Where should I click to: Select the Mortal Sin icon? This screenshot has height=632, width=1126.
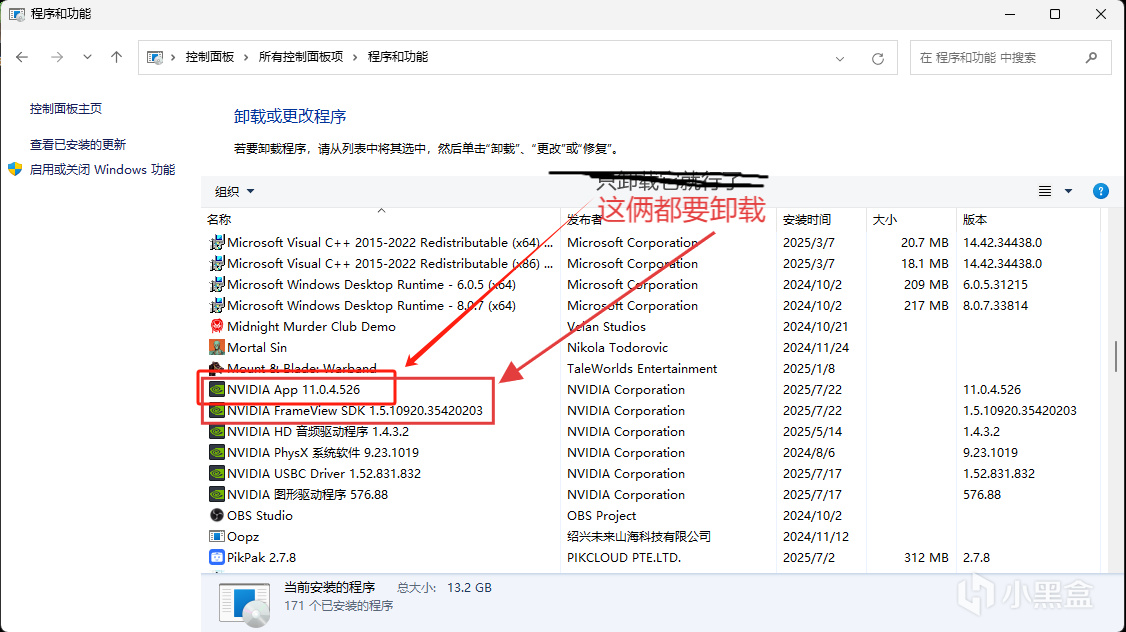click(x=217, y=348)
